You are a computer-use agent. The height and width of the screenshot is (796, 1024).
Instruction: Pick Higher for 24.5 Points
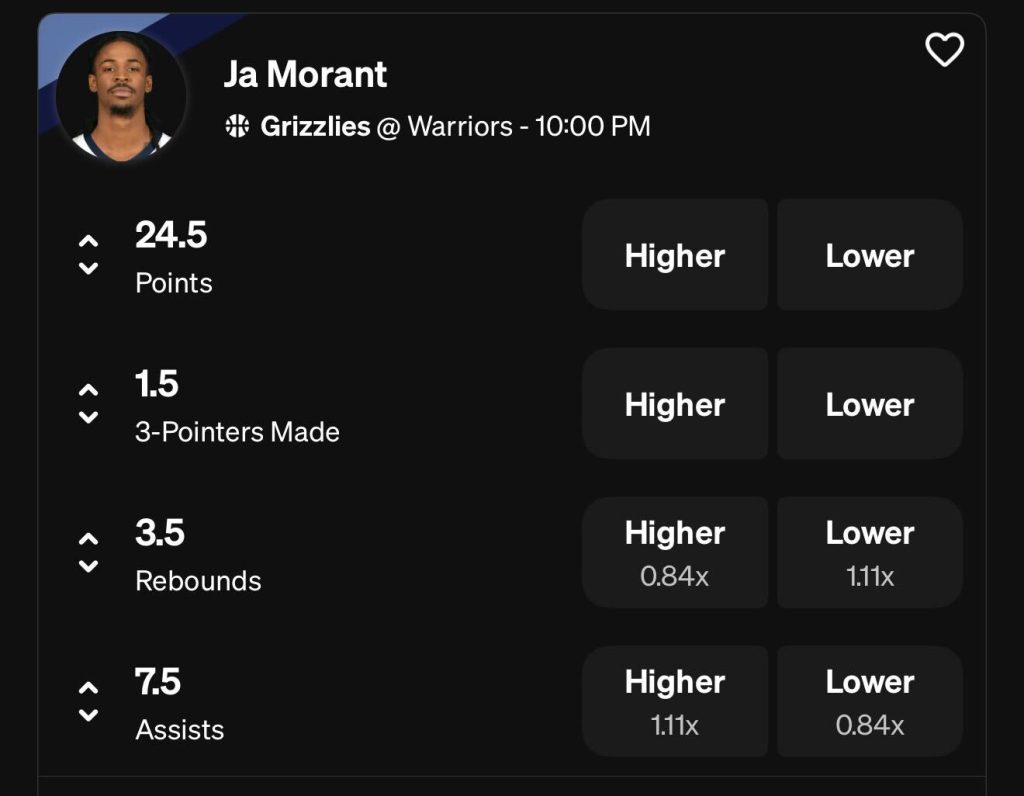pos(675,255)
